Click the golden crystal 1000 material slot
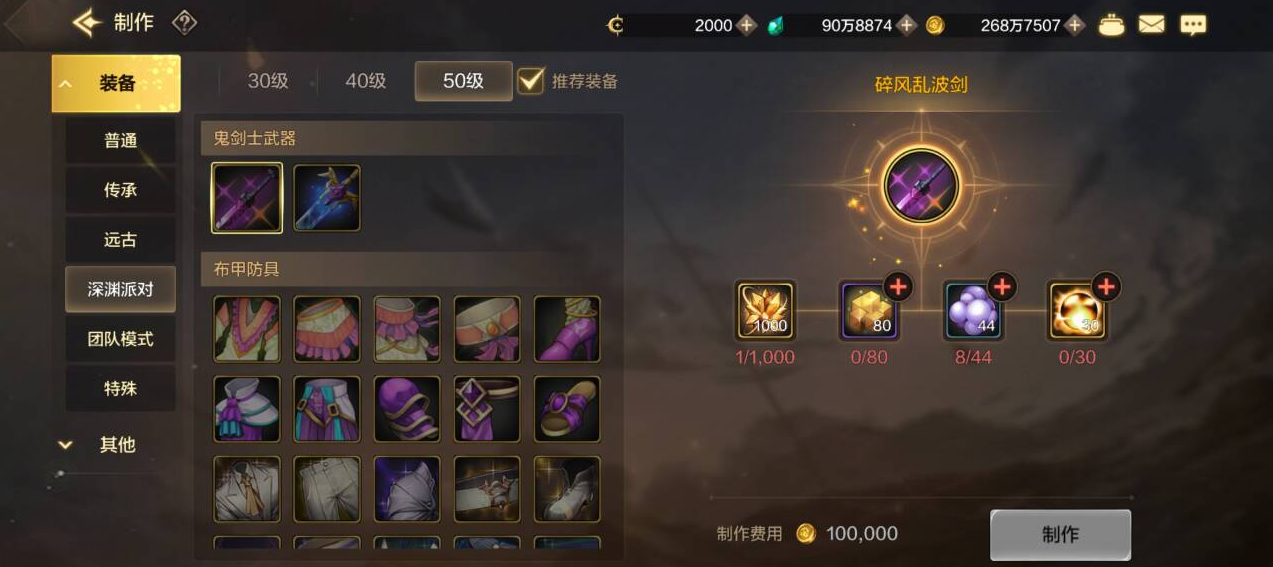The width and height of the screenshot is (1273, 567). click(x=765, y=311)
